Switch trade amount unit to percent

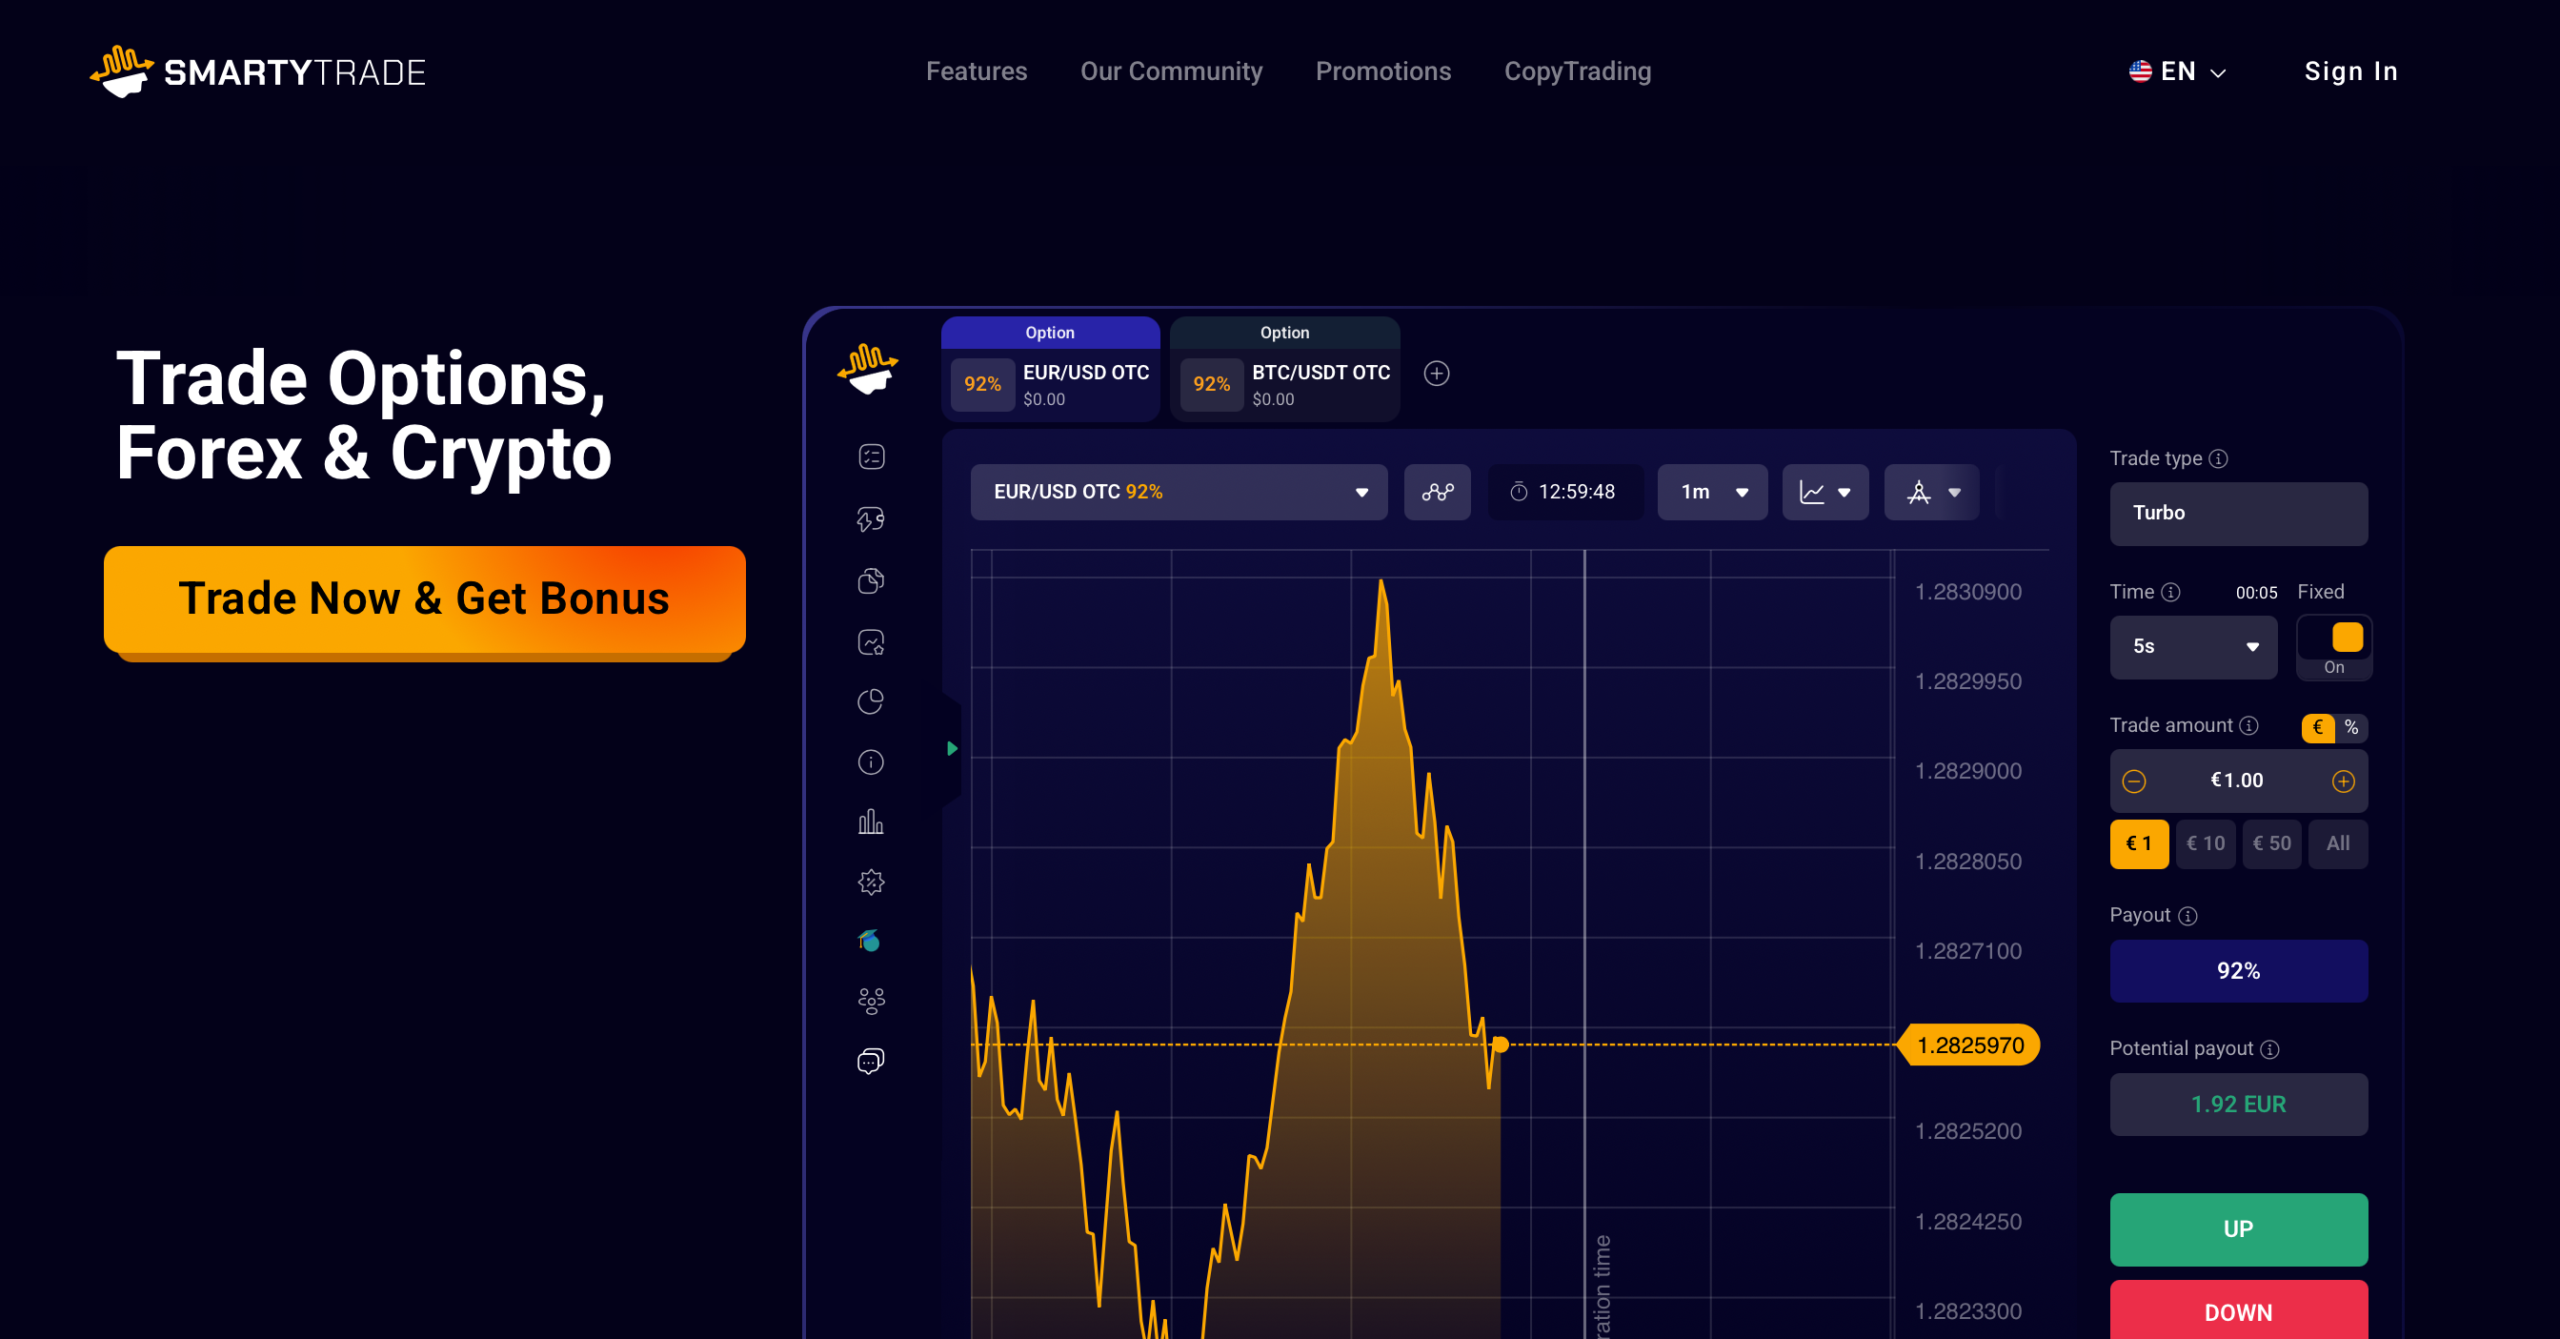(2352, 727)
